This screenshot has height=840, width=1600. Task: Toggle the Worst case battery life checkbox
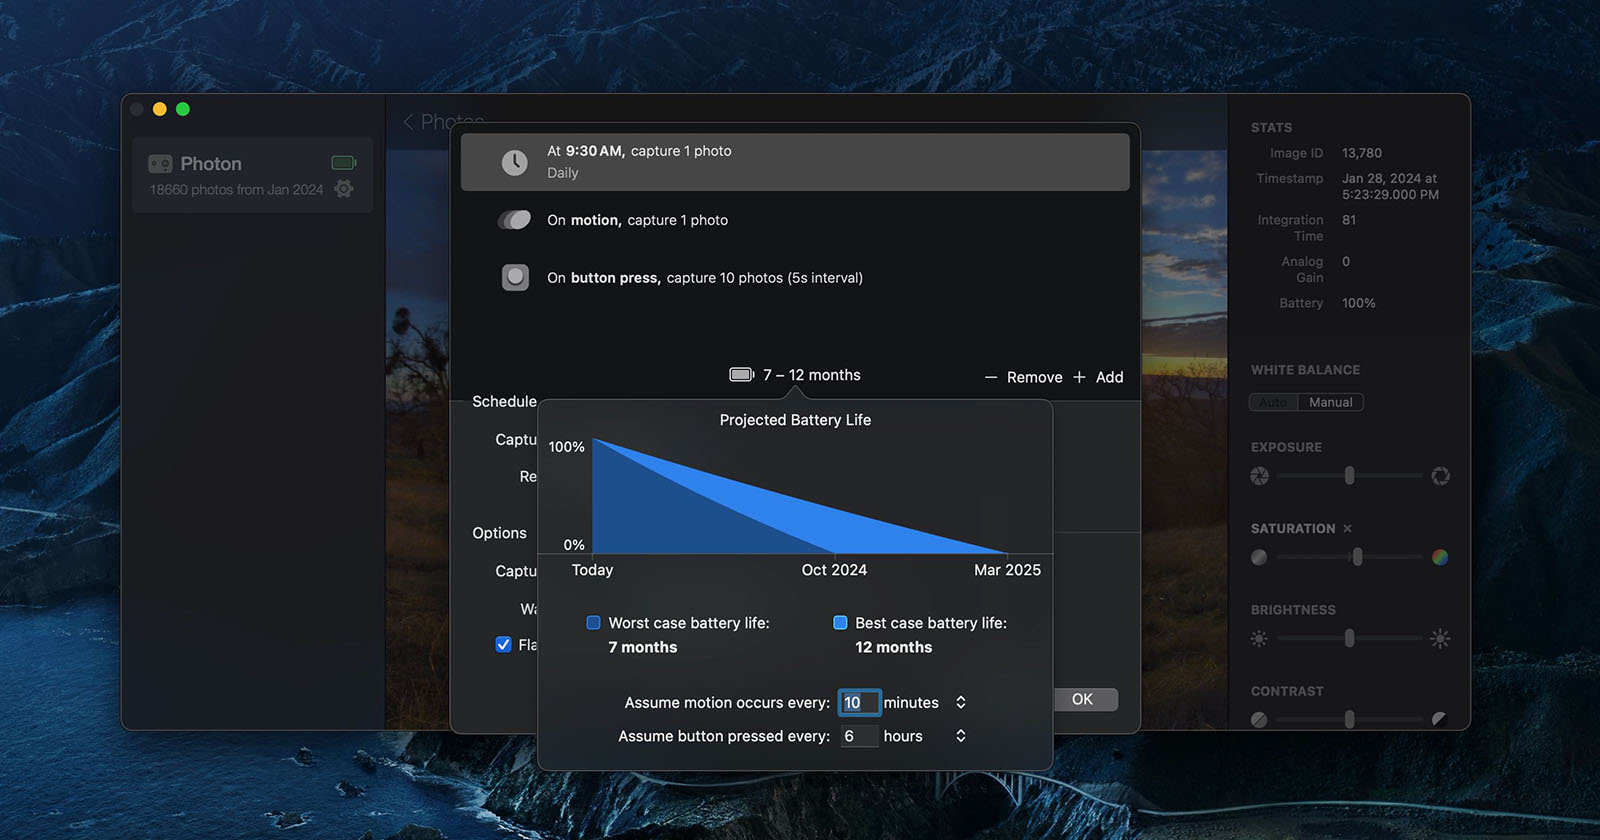pos(593,623)
